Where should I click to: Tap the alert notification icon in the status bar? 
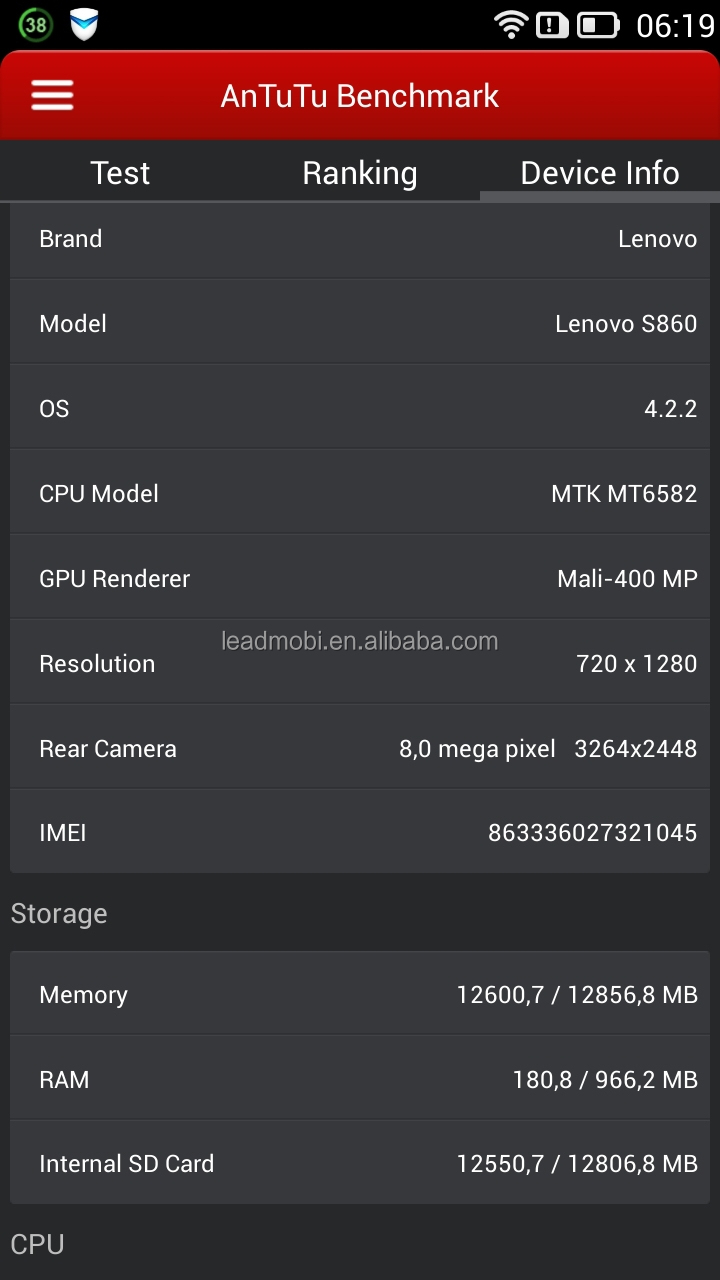pyautogui.click(x=552, y=24)
